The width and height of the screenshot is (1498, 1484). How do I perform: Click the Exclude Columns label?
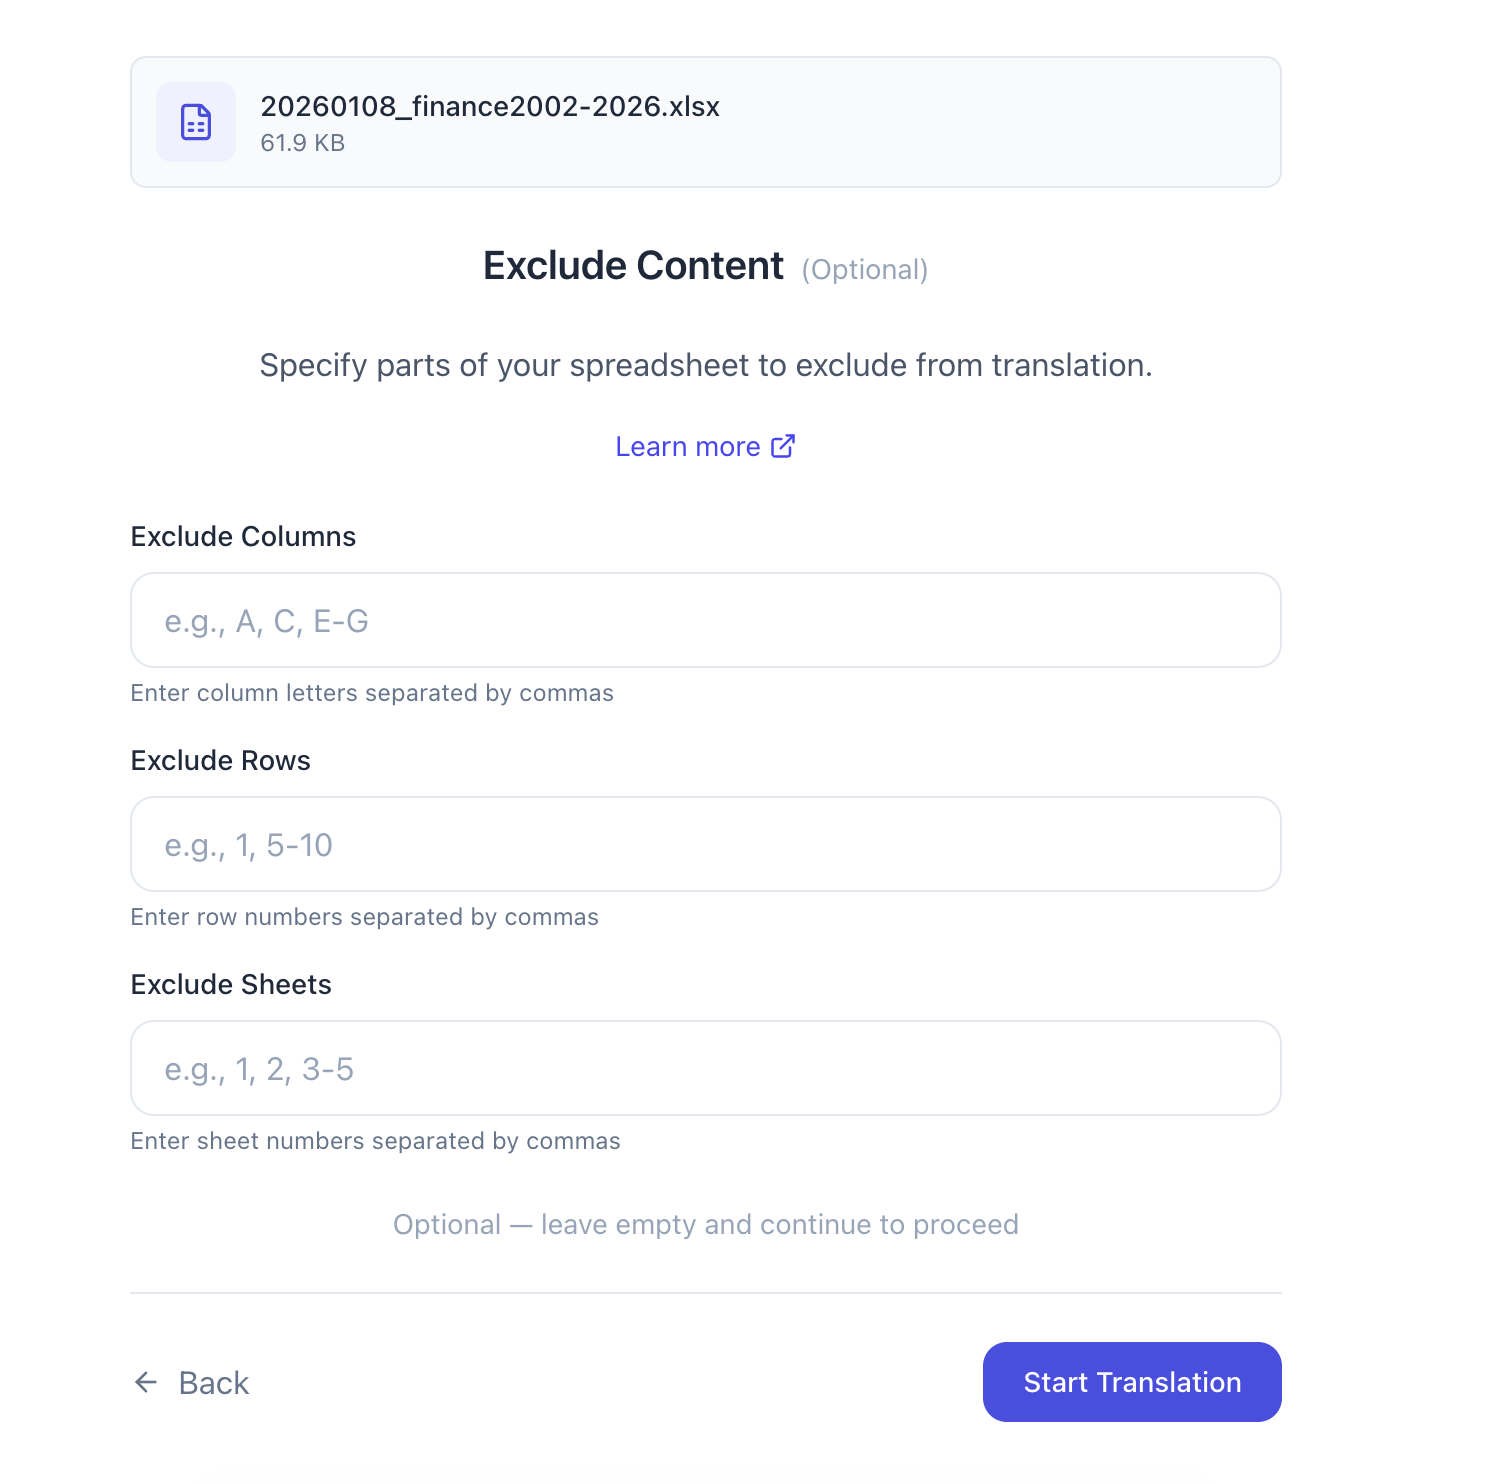[x=243, y=537]
